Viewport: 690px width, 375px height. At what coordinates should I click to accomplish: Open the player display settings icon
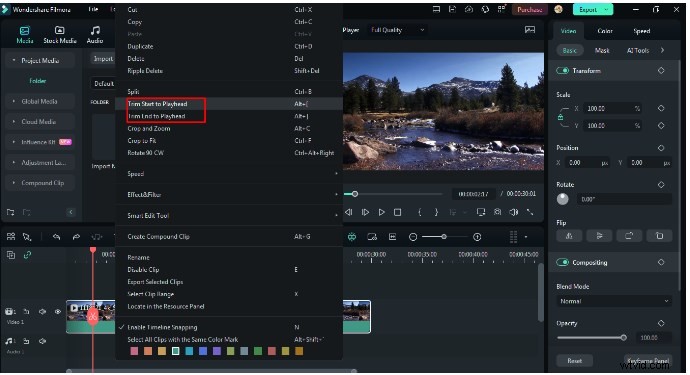pyautogui.click(x=481, y=212)
